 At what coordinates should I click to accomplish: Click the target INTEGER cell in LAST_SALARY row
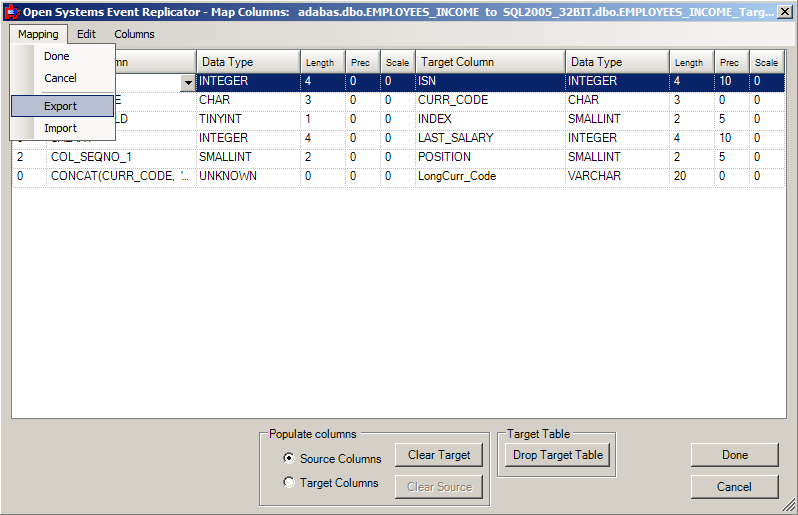tap(617, 138)
